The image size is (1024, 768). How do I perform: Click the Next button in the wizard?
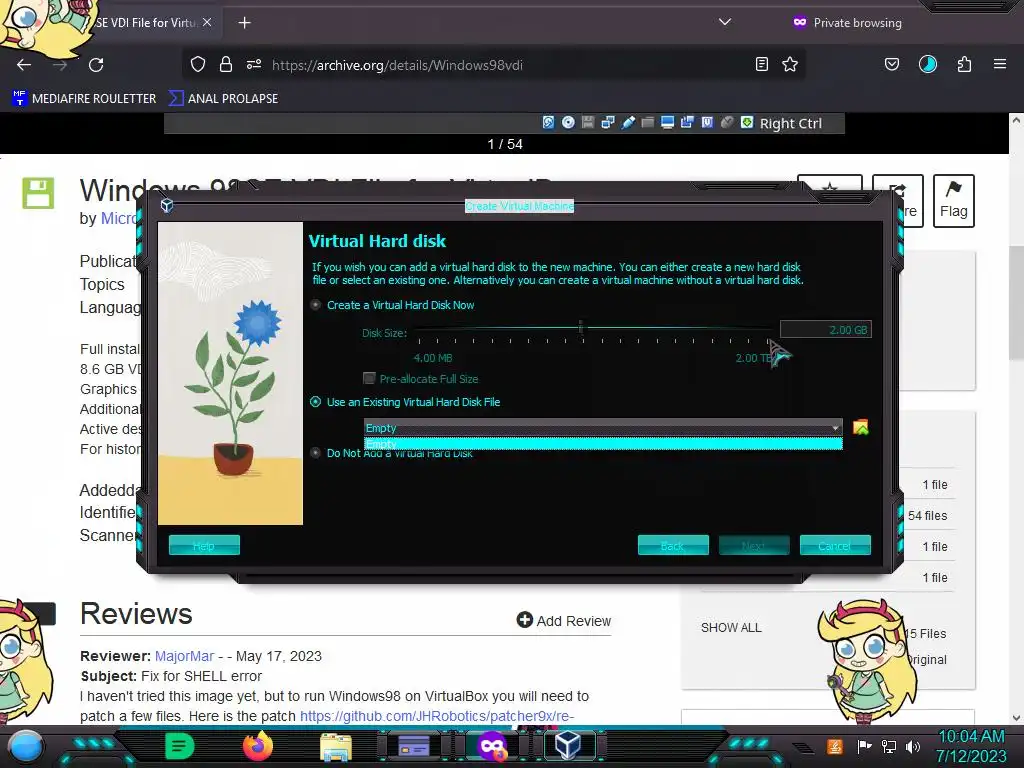tap(754, 545)
